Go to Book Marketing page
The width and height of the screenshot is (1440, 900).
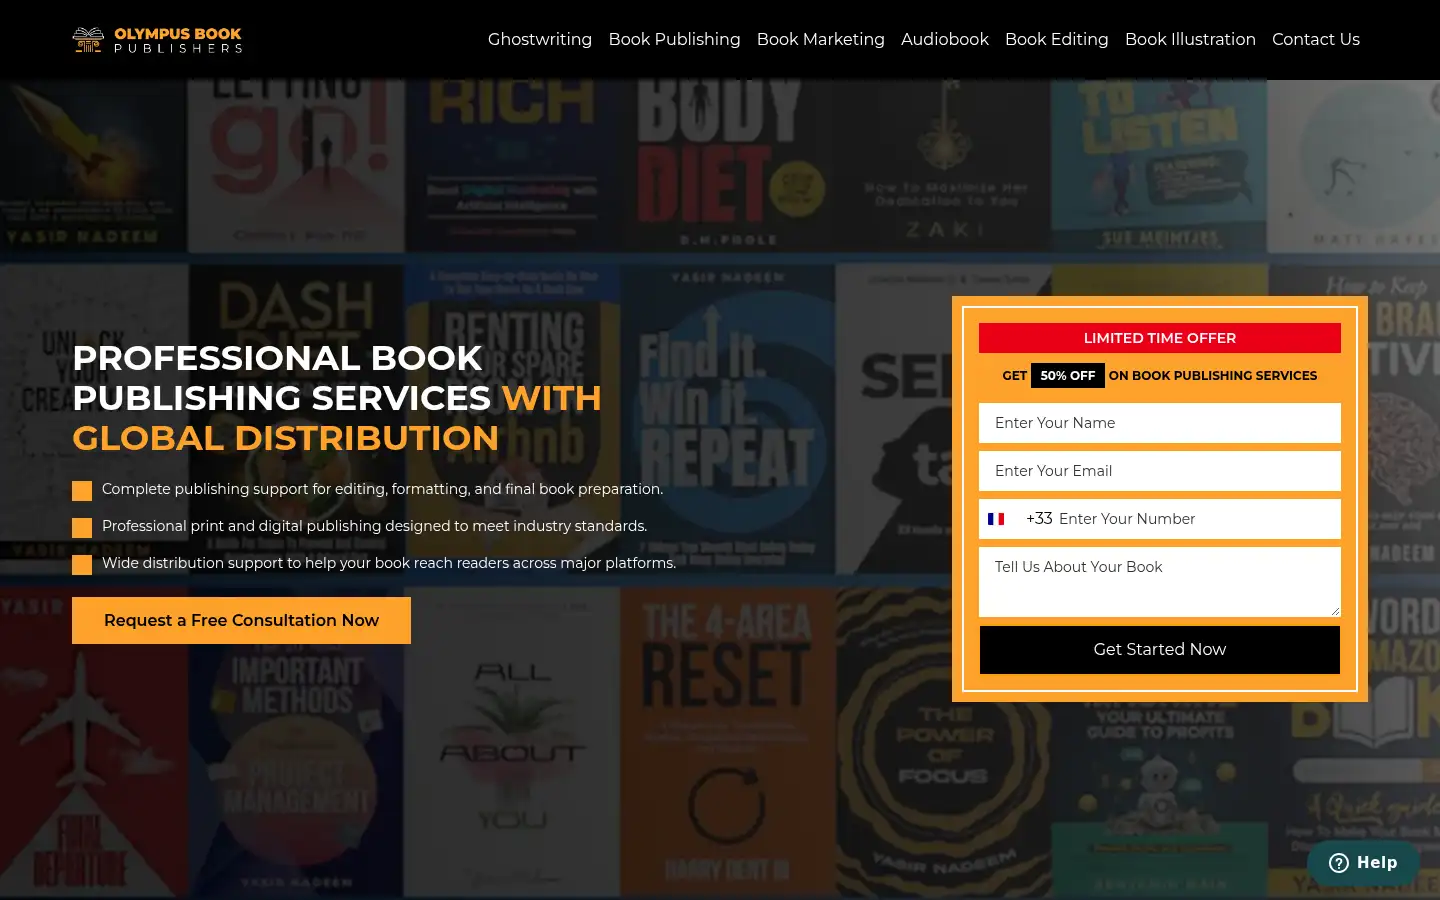821,39
